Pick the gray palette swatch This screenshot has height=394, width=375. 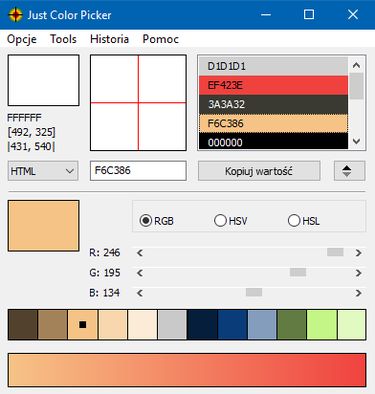pyautogui.click(x=172, y=324)
